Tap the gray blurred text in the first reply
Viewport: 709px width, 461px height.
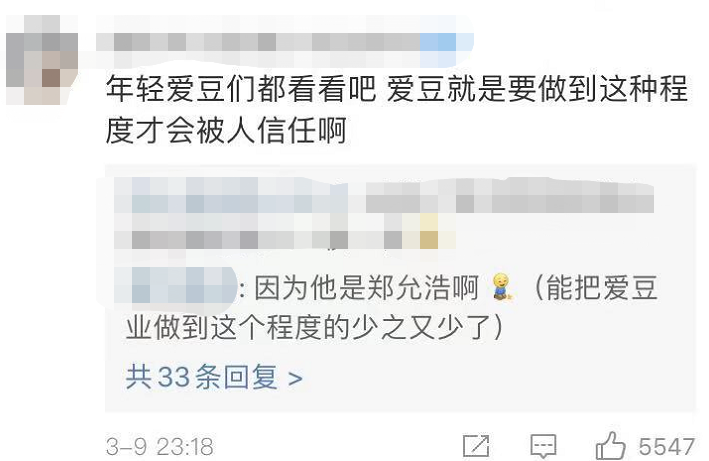[x=510, y=198]
